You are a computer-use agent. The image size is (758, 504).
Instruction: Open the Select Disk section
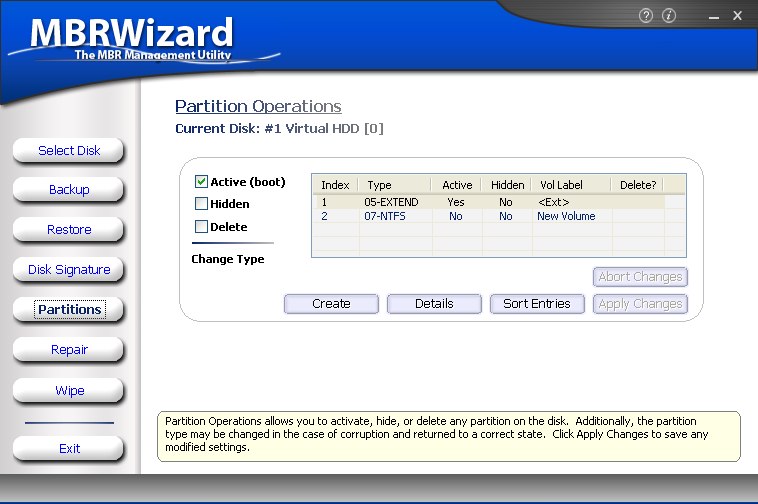pos(69,151)
